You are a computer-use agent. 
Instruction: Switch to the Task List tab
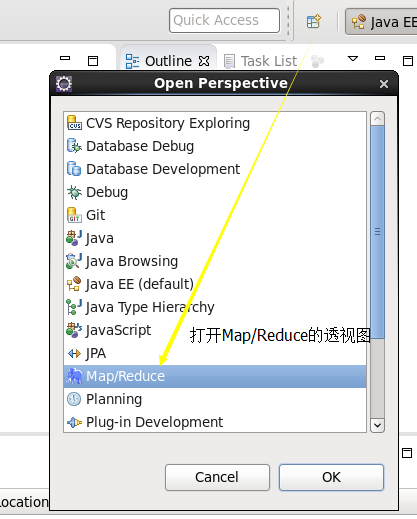[x=260, y=61]
